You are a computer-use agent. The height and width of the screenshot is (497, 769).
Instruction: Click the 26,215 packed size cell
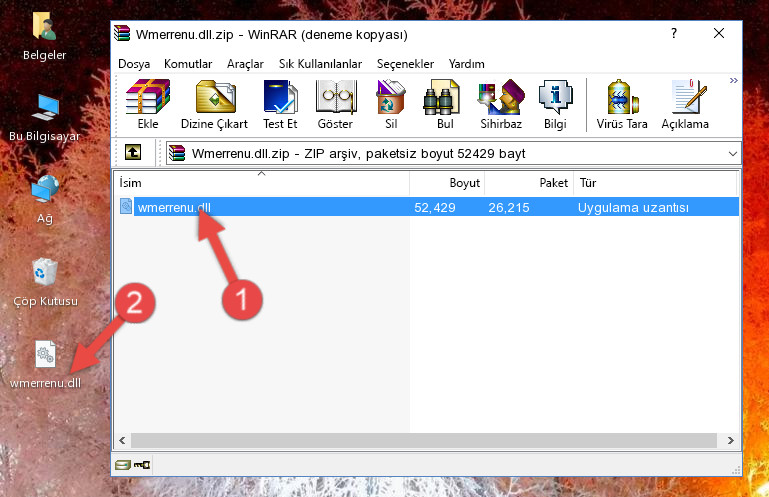[x=509, y=208]
